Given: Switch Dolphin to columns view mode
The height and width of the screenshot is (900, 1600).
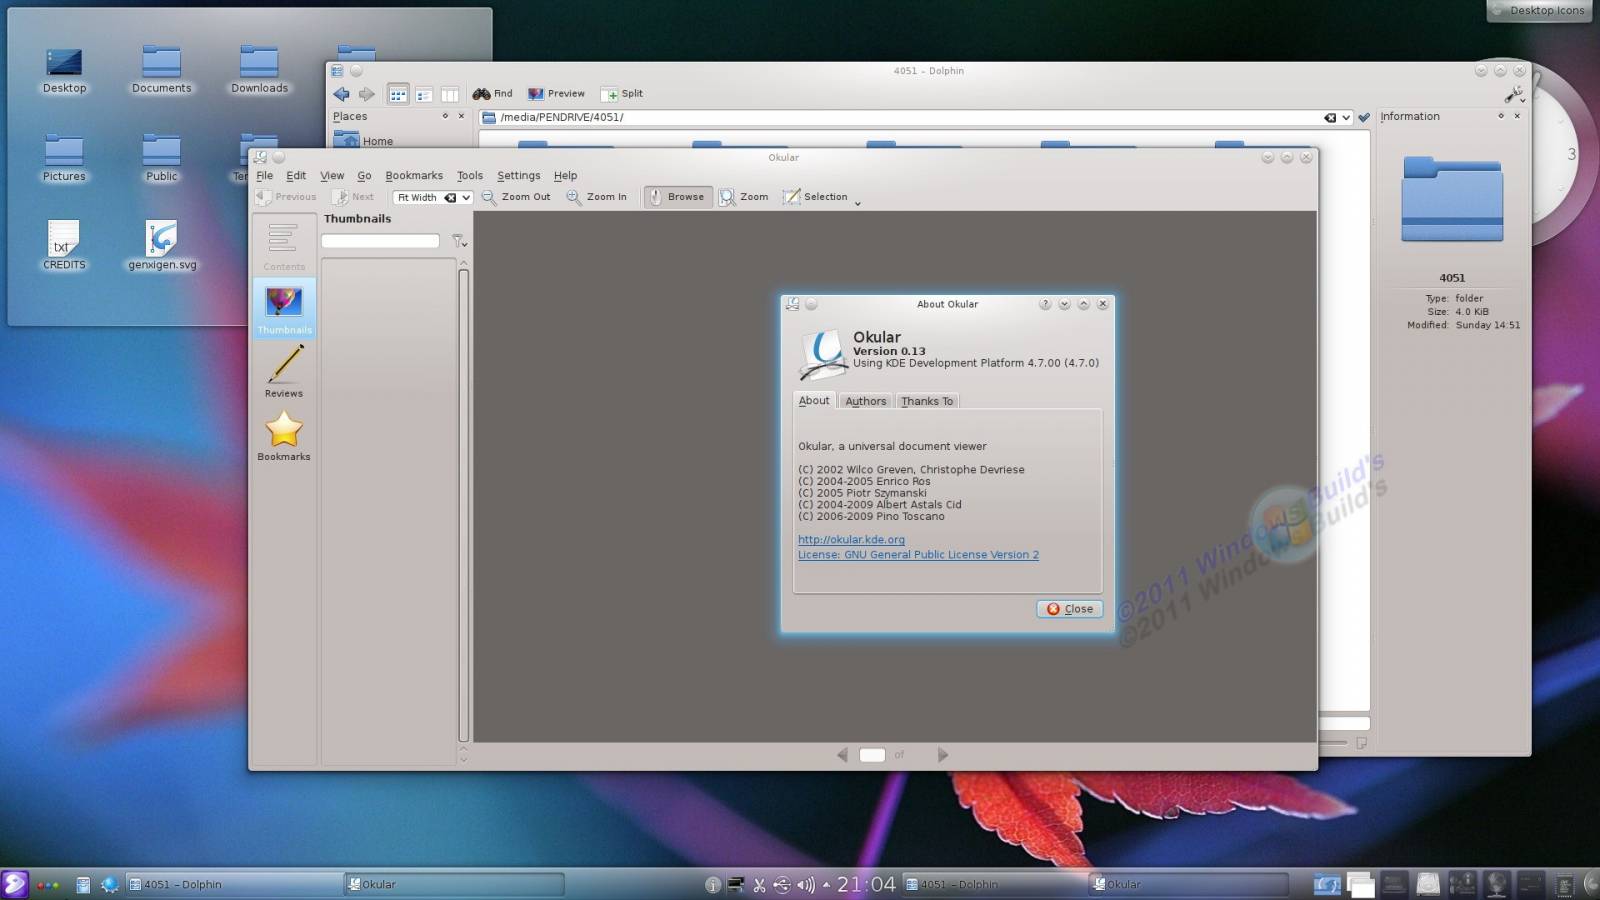Looking at the screenshot, I should [450, 95].
